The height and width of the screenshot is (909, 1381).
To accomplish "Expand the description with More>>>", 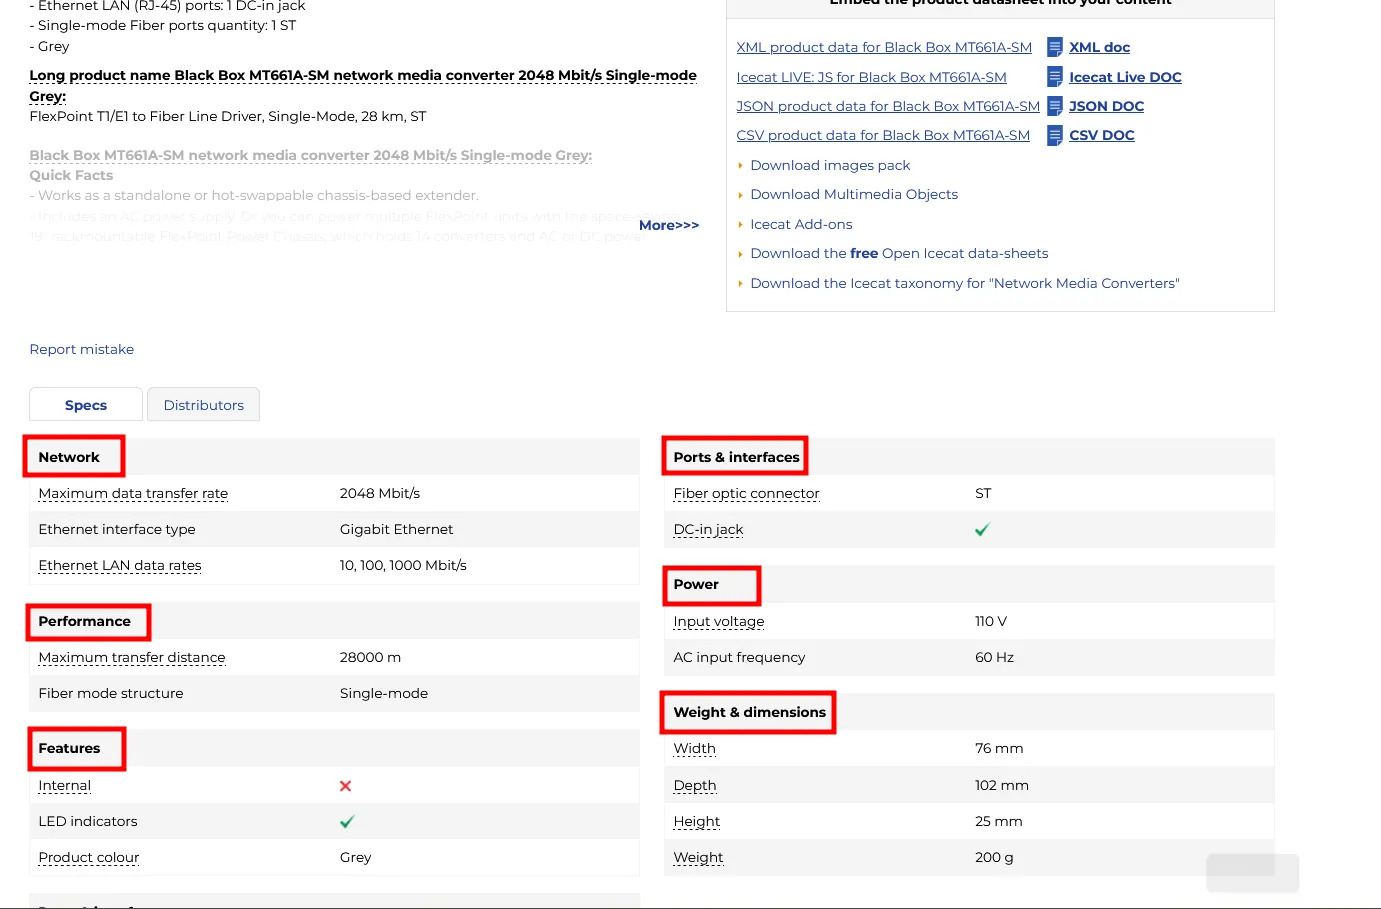I will [x=669, y=225].
